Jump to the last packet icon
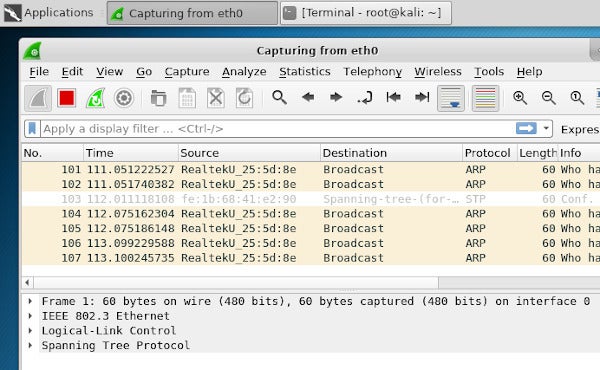600x370 pixels. (422, 98)
